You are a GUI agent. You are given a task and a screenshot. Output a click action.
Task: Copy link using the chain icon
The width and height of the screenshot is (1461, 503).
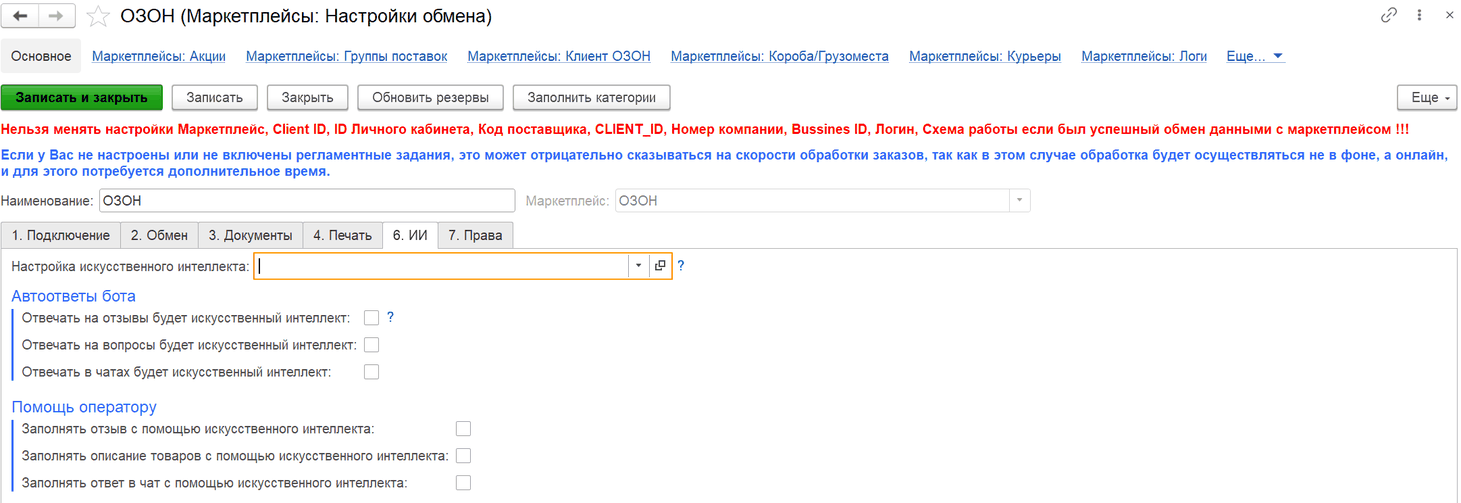point(1388,15)
